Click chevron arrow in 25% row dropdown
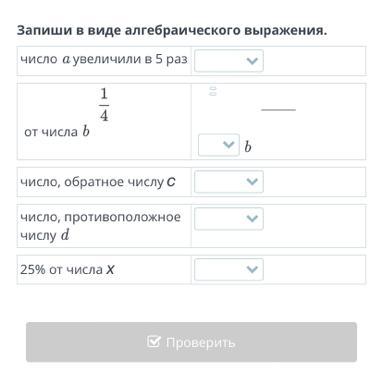383x384 pixels. point(252,269)
